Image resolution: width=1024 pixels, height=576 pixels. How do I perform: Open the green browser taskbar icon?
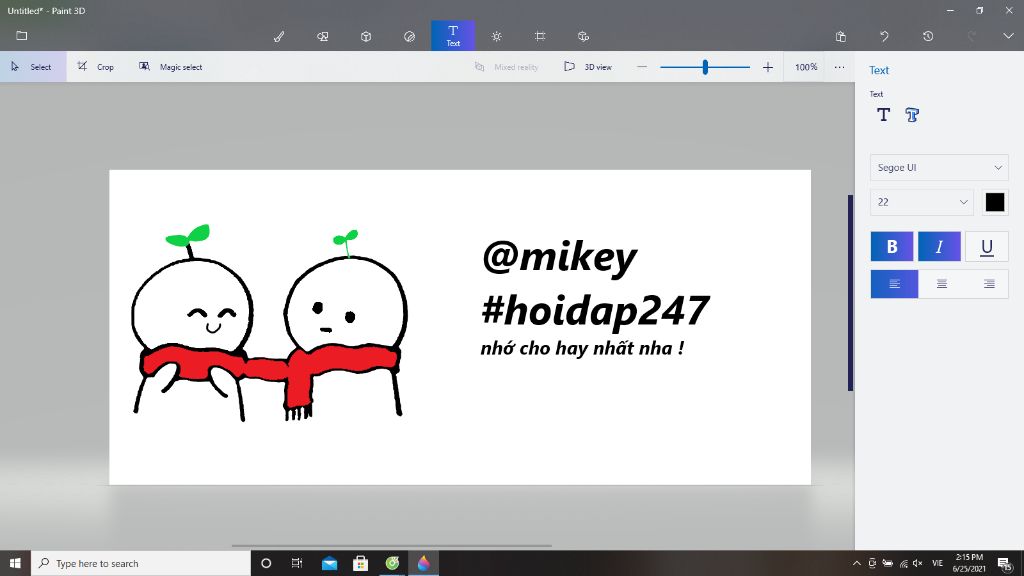click(392, 563)
